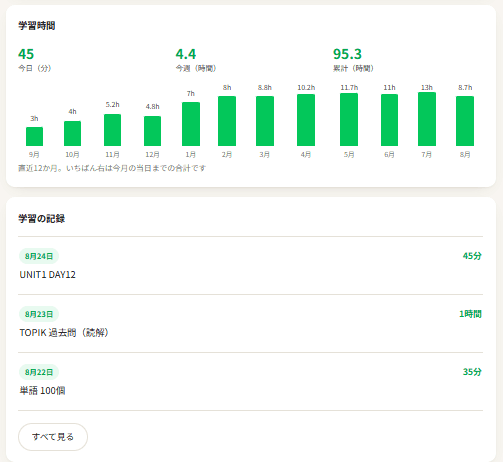Click the 13h value label above 7月
This screenshot has height=462, width=503.
[x=427, y=88]
